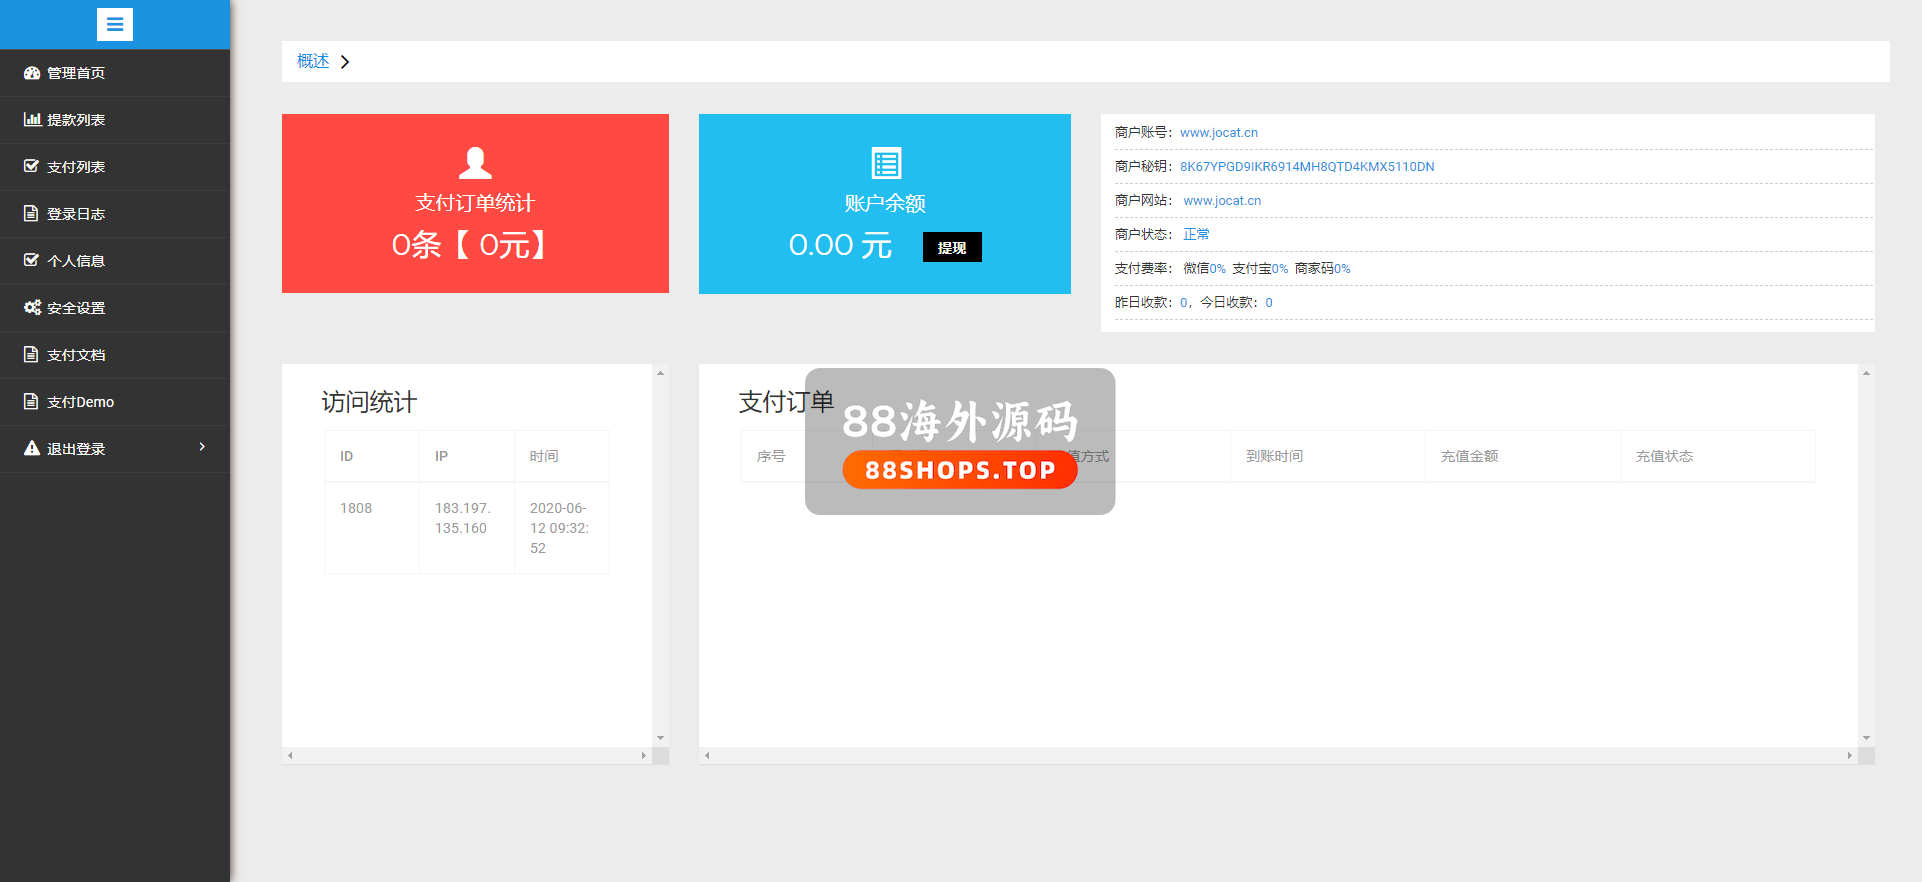Click the chevron next to 概述 breadcrumb
Viewport: 1922px width, 882px height.
(345, 62)
